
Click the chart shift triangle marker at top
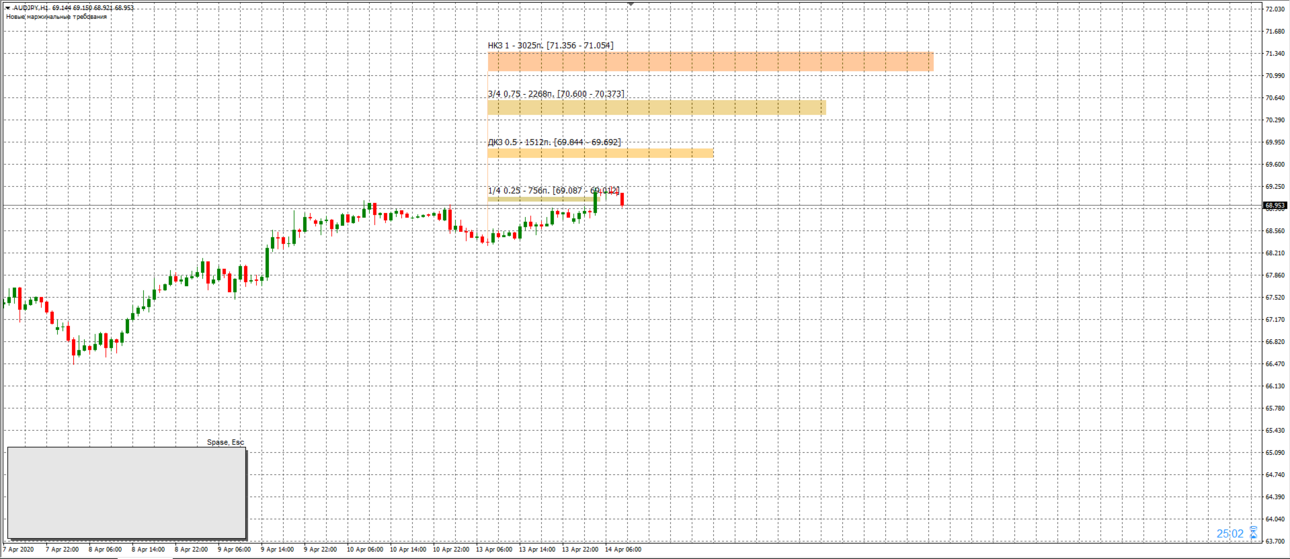(630, 4)
